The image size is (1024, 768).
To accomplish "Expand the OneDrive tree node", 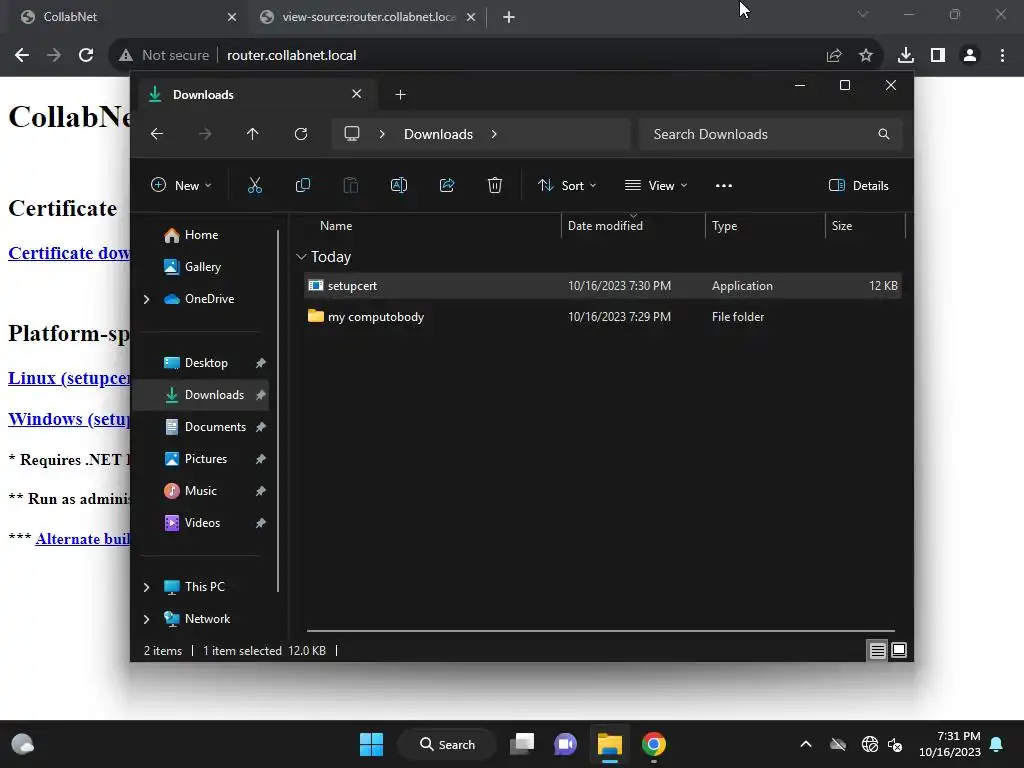I will pos(146,299).
